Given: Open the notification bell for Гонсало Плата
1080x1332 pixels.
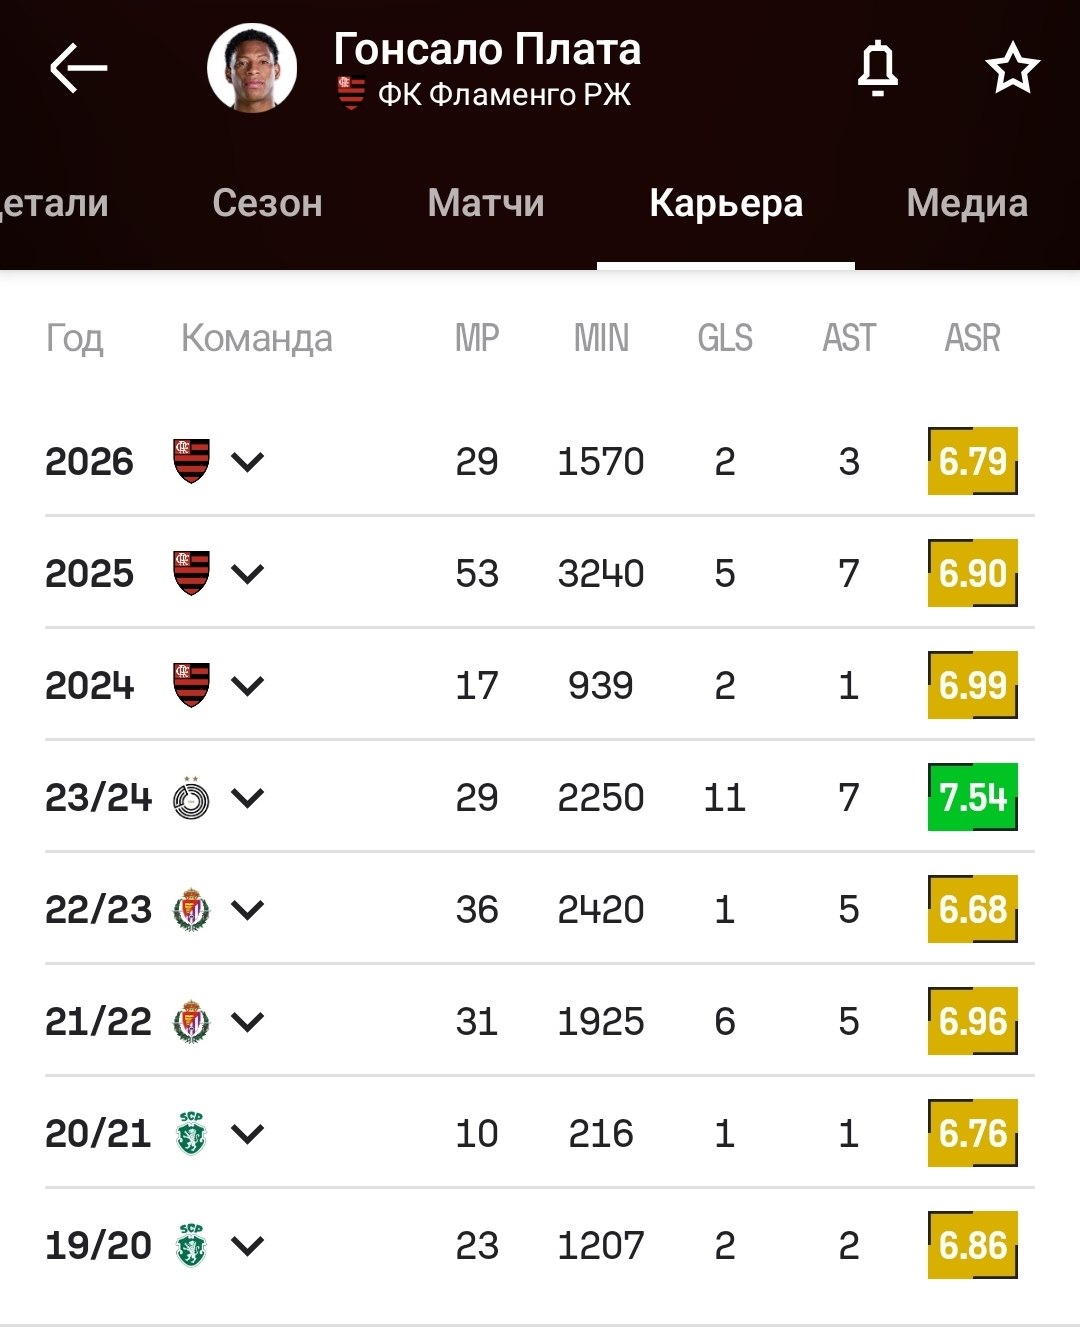Looking at the screenshot, I should click(x=878, y=68).
